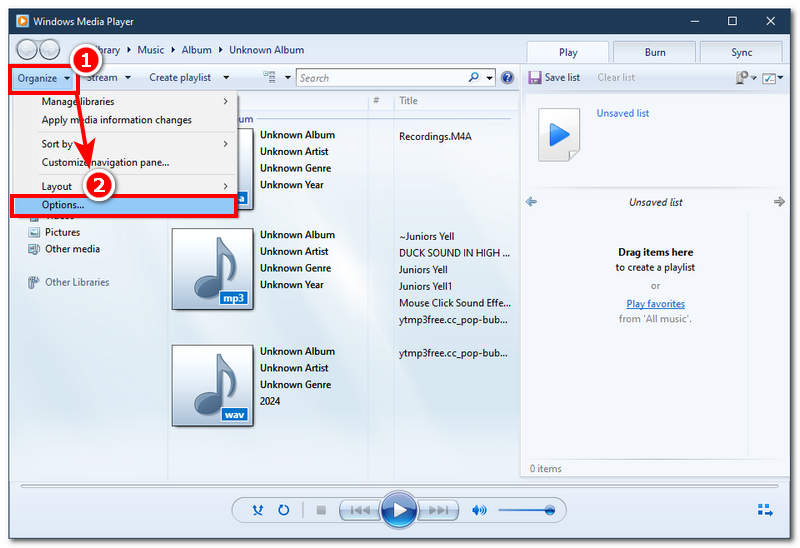The image size is (800, 548).
Task: Open the Organize dropdown menu
Action: tap(43, 77)
